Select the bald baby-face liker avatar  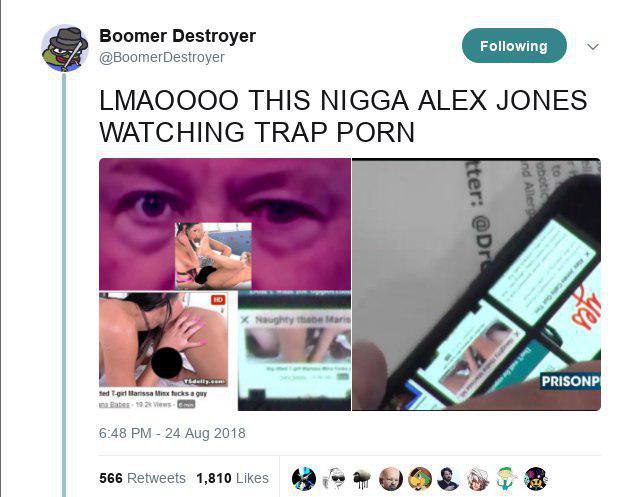pyautogui.click(x=391, y=478)
